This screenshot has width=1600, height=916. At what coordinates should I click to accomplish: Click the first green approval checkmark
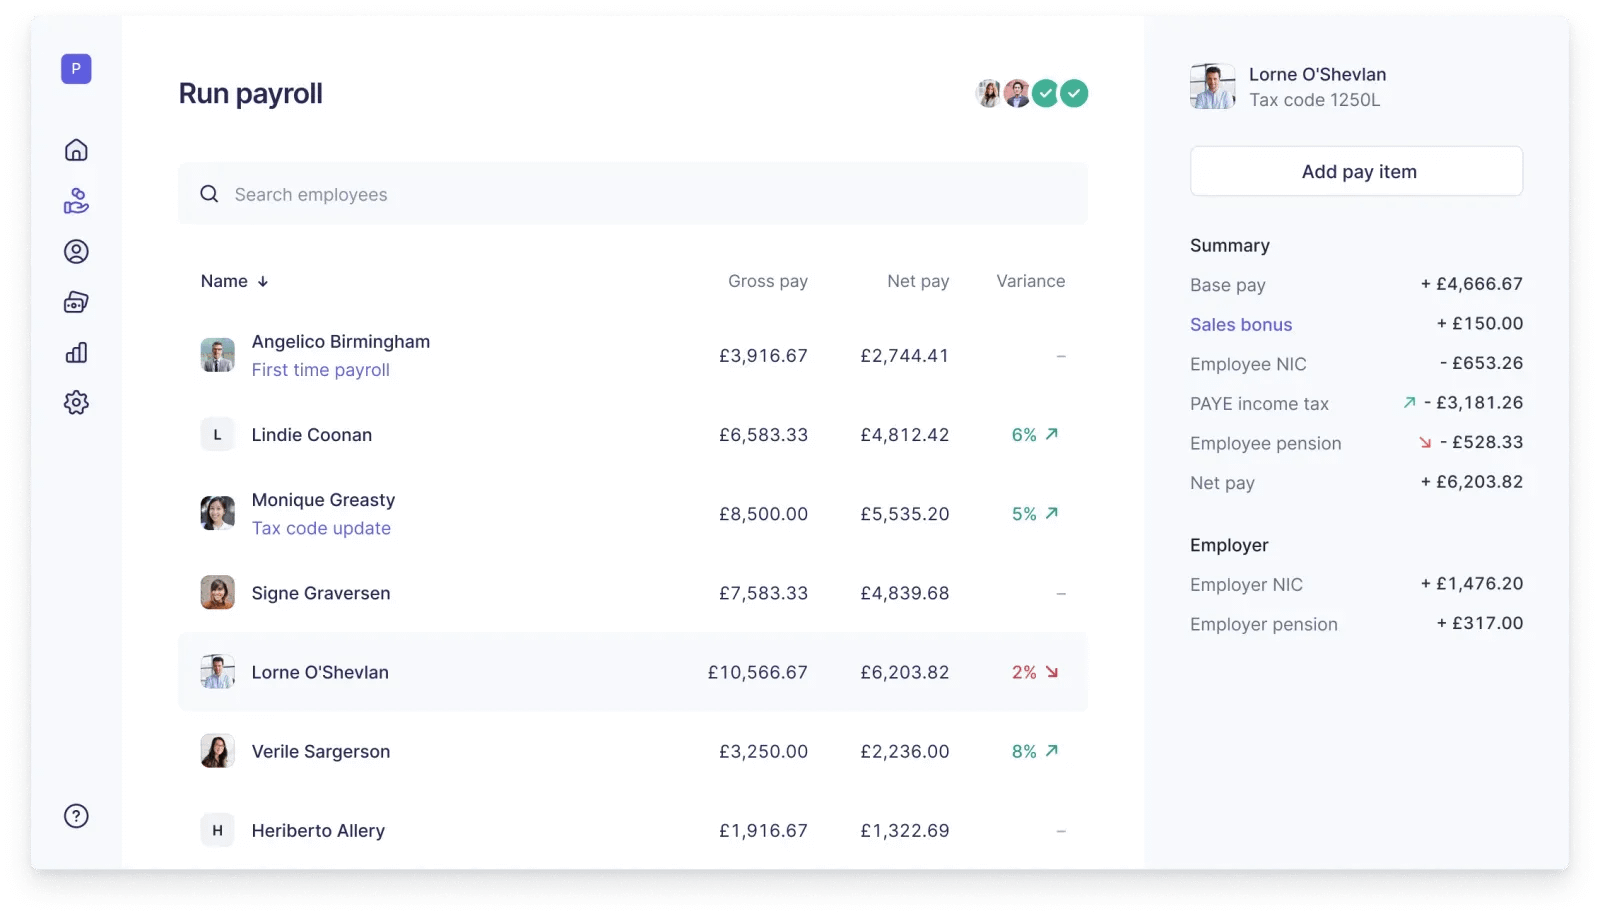pyautogui.click(x=1045, y=92)
